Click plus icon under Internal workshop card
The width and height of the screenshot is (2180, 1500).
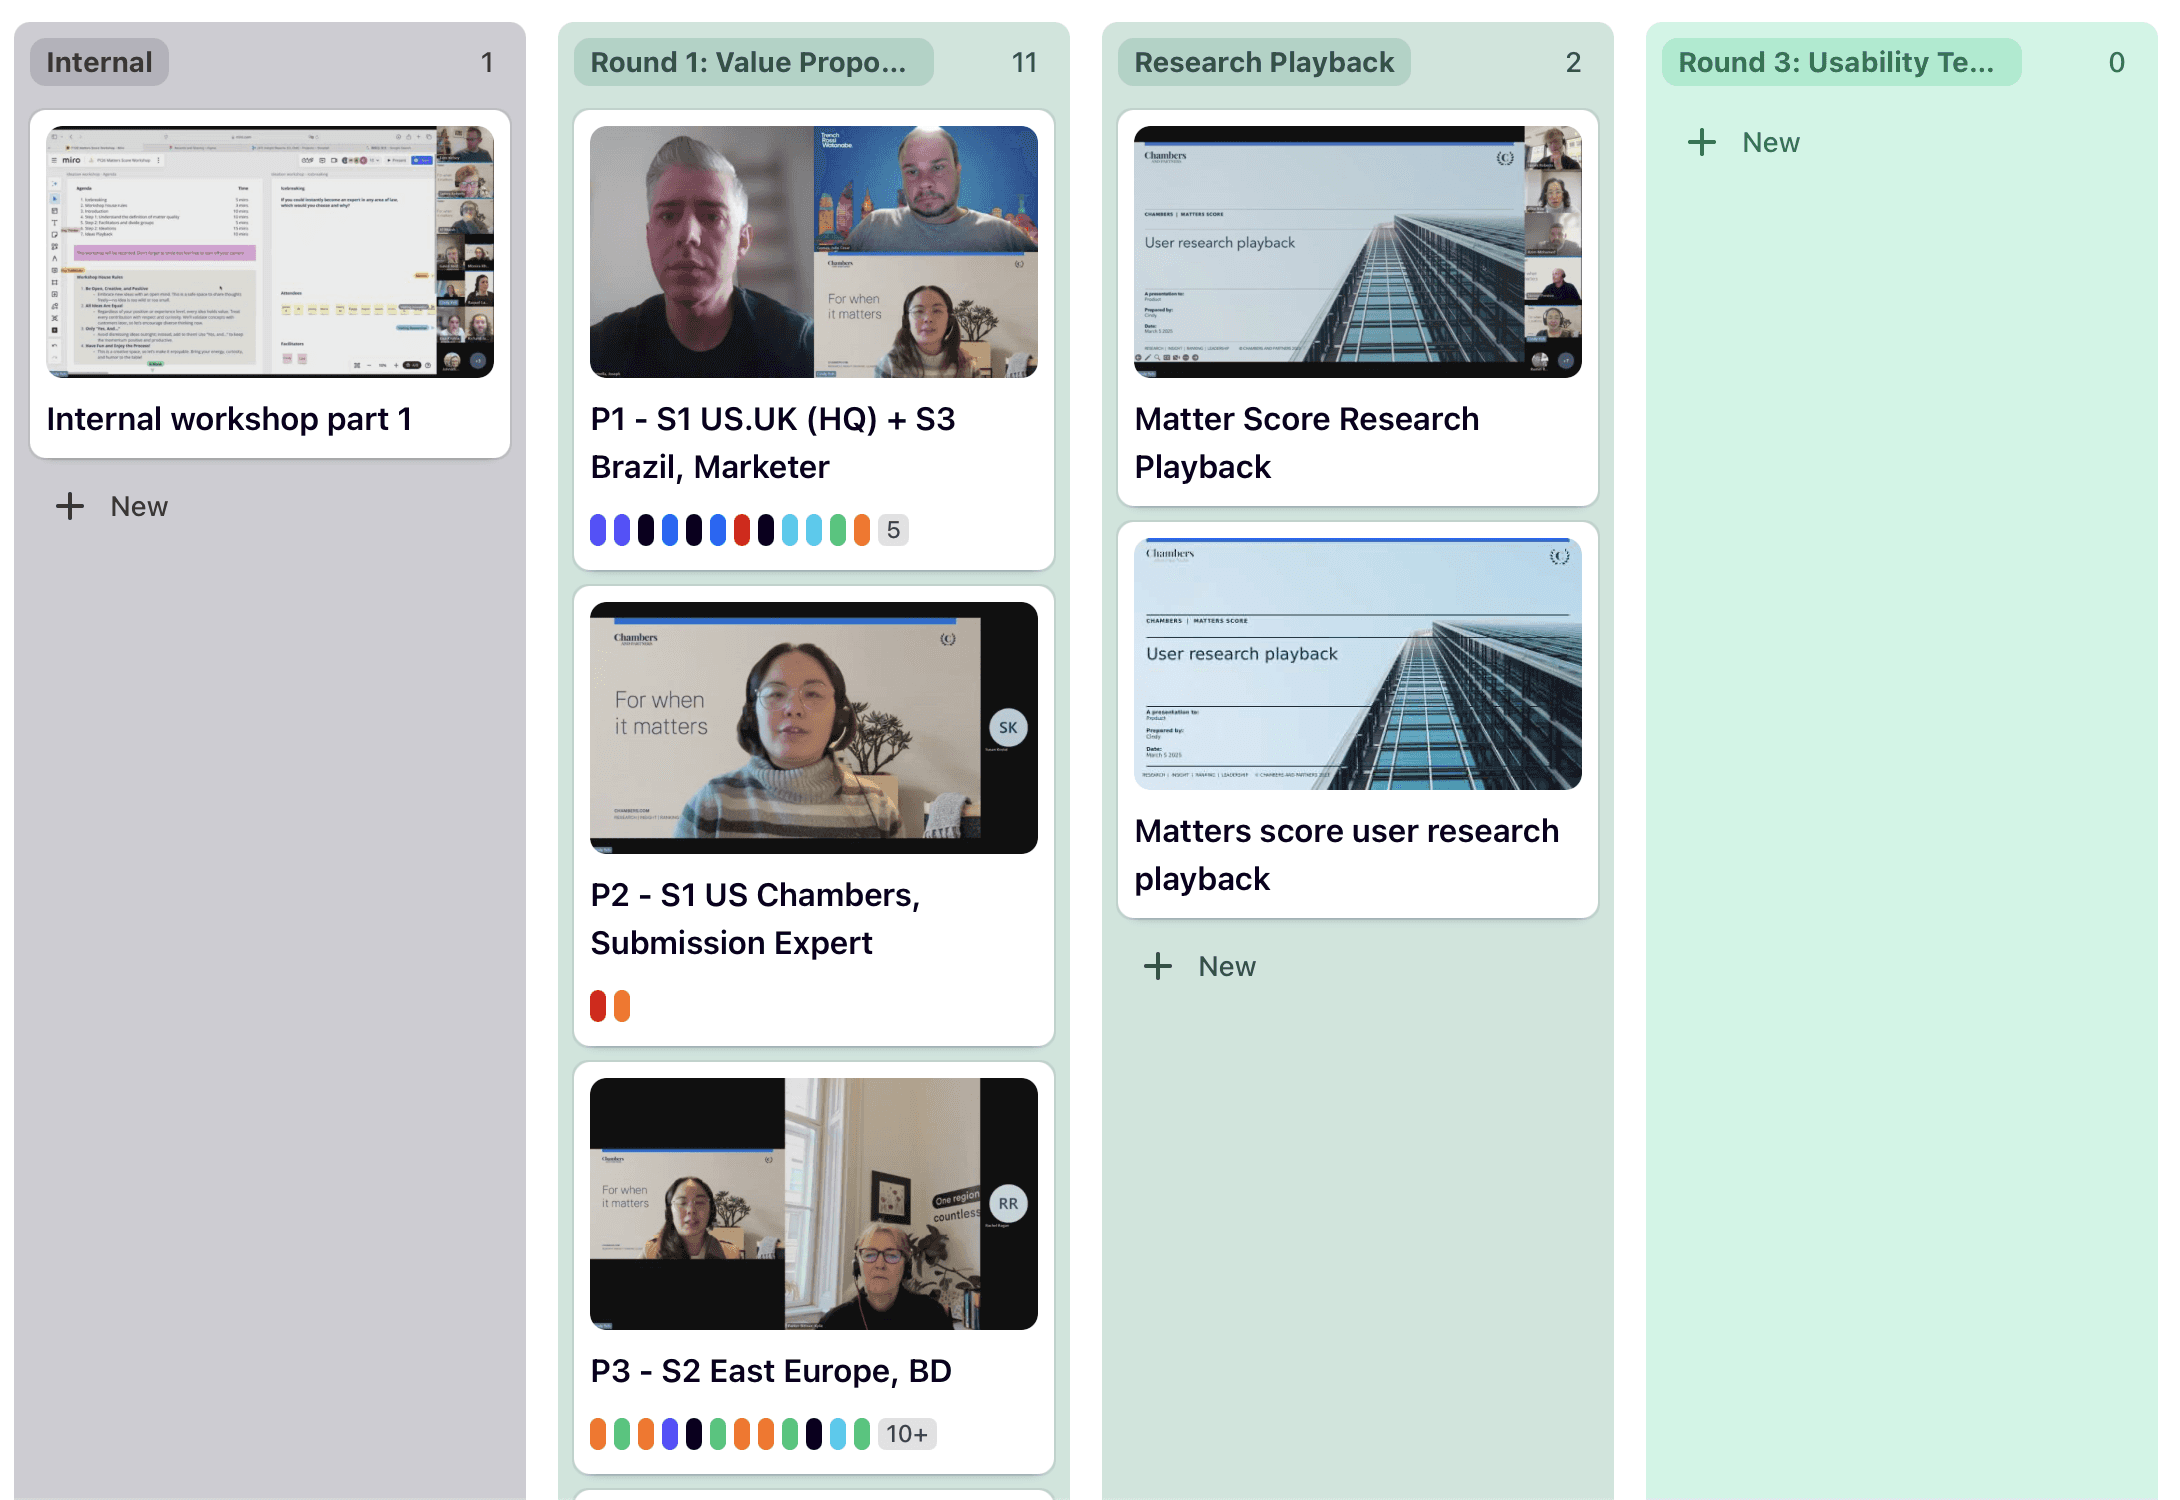[x=70, y=506]
